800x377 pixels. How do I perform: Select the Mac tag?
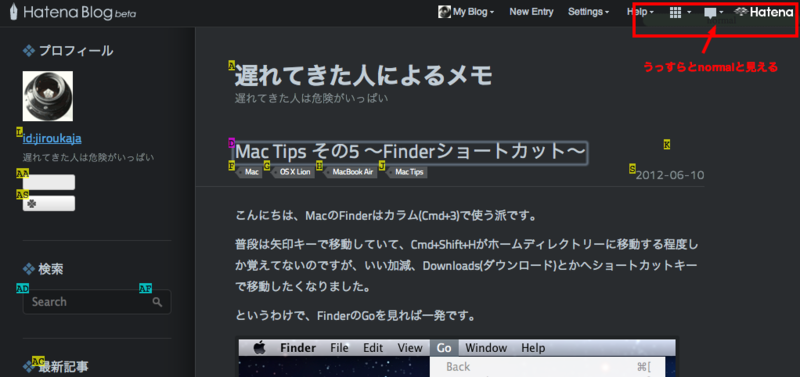pyautogui.click(x=250, y=172)
